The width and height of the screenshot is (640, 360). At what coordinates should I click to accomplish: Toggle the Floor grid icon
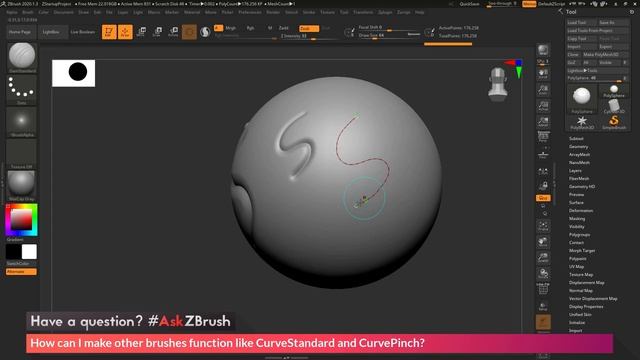pyautogui.click(x=543, y=155)
